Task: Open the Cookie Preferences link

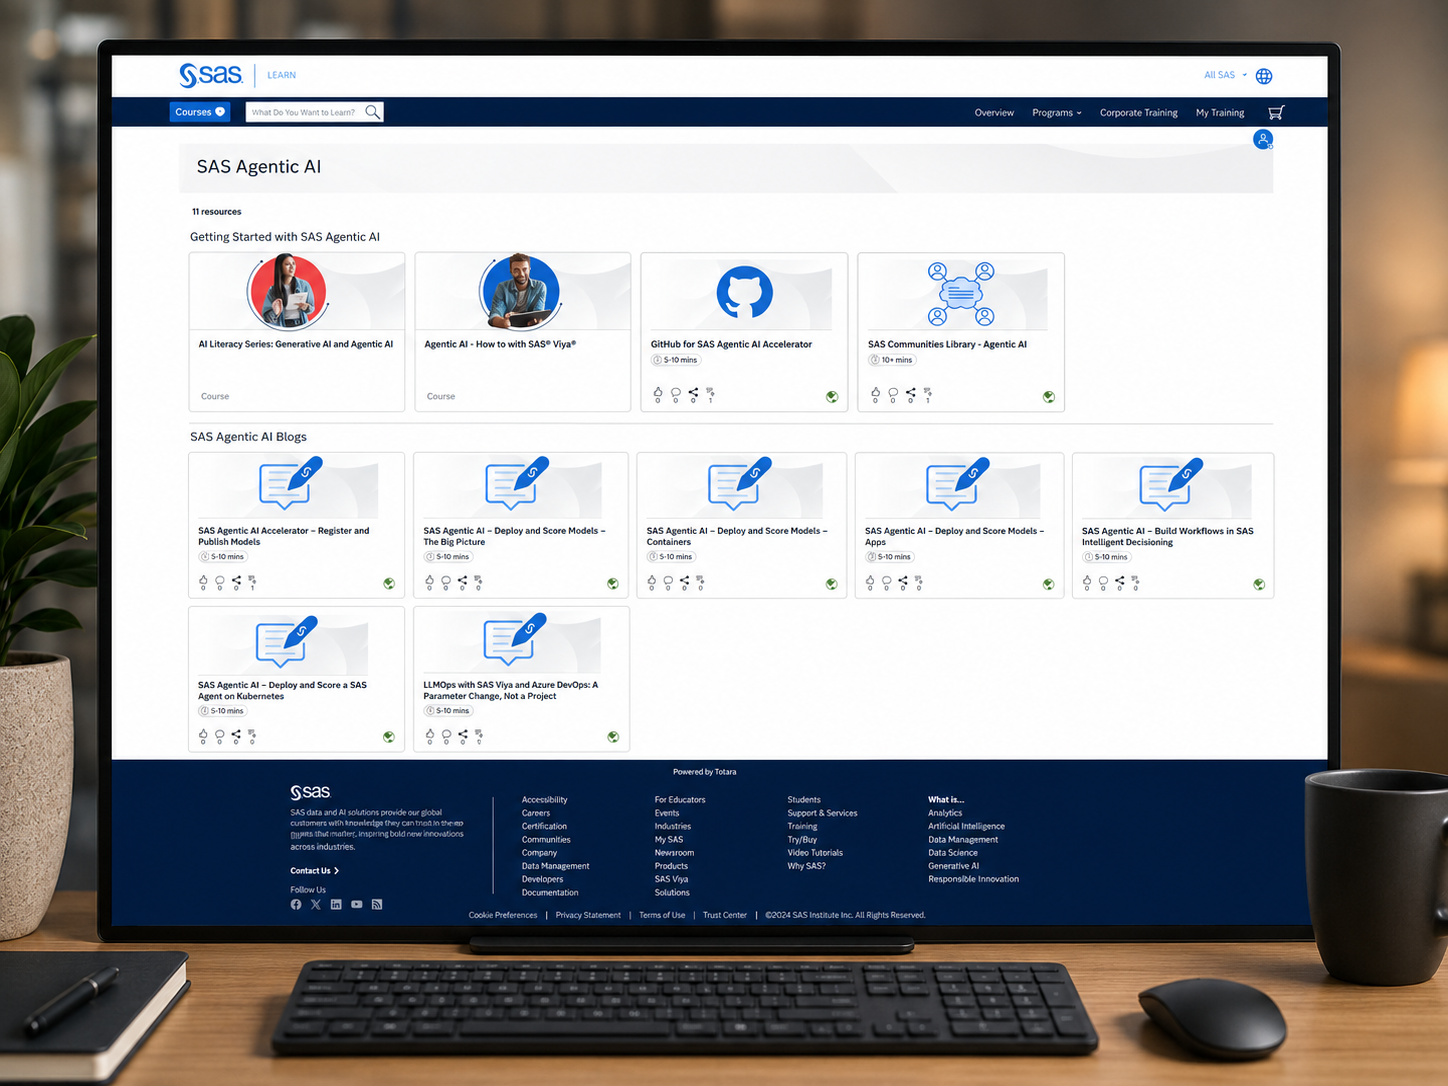Action: [503, 915]
